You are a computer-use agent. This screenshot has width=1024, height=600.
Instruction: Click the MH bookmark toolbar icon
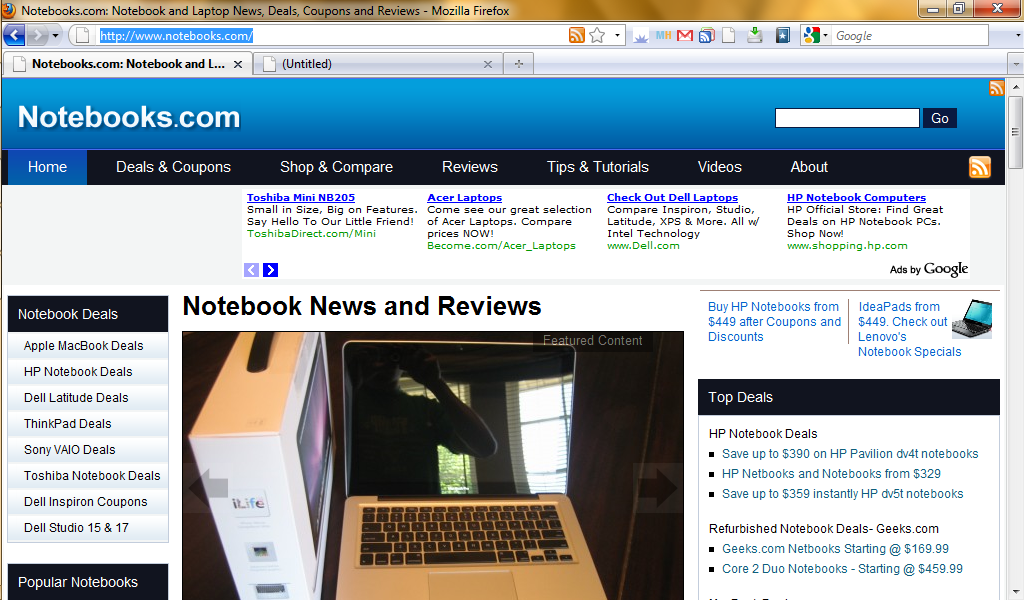[664, 35]
